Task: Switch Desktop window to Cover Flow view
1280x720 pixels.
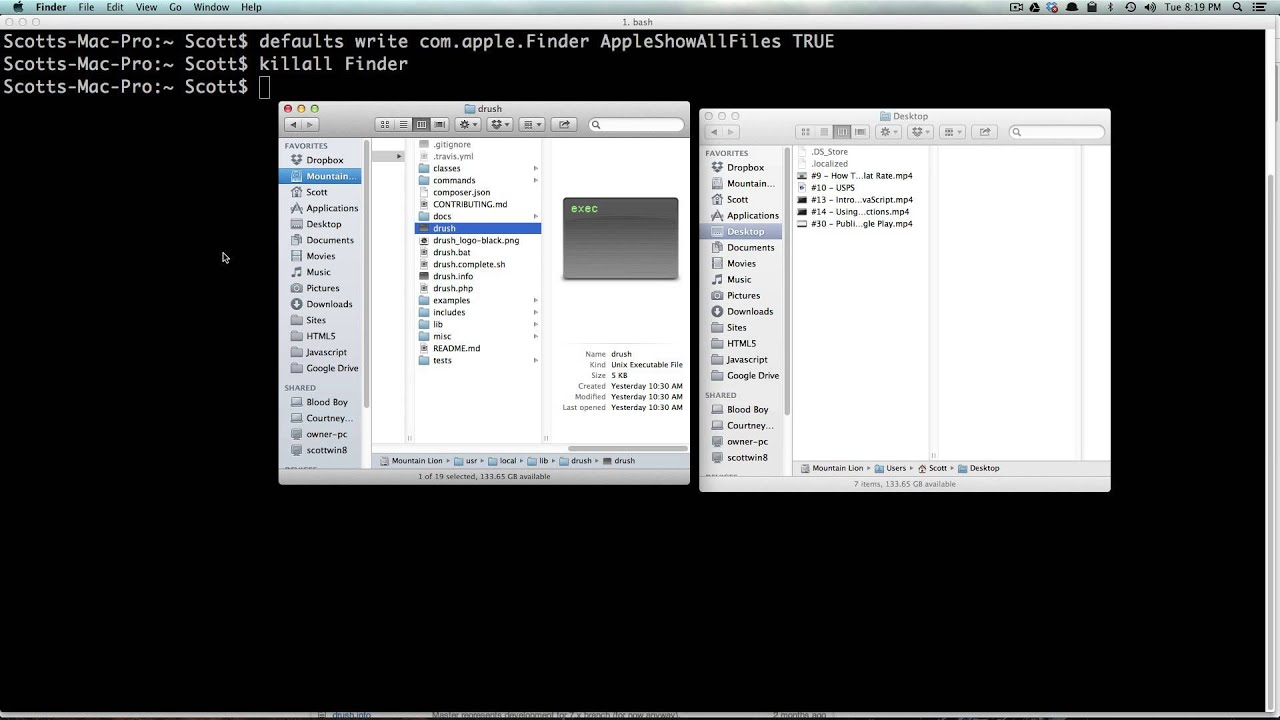Action: (860, 132)
